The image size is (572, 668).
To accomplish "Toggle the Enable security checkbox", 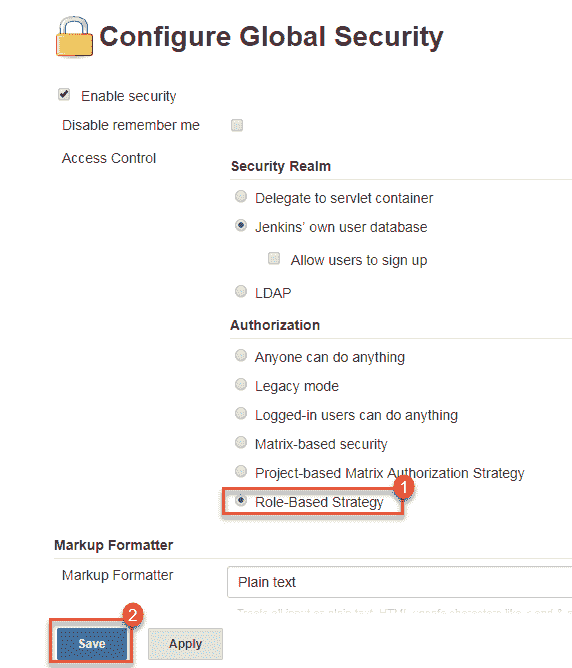I will point(64,94).
